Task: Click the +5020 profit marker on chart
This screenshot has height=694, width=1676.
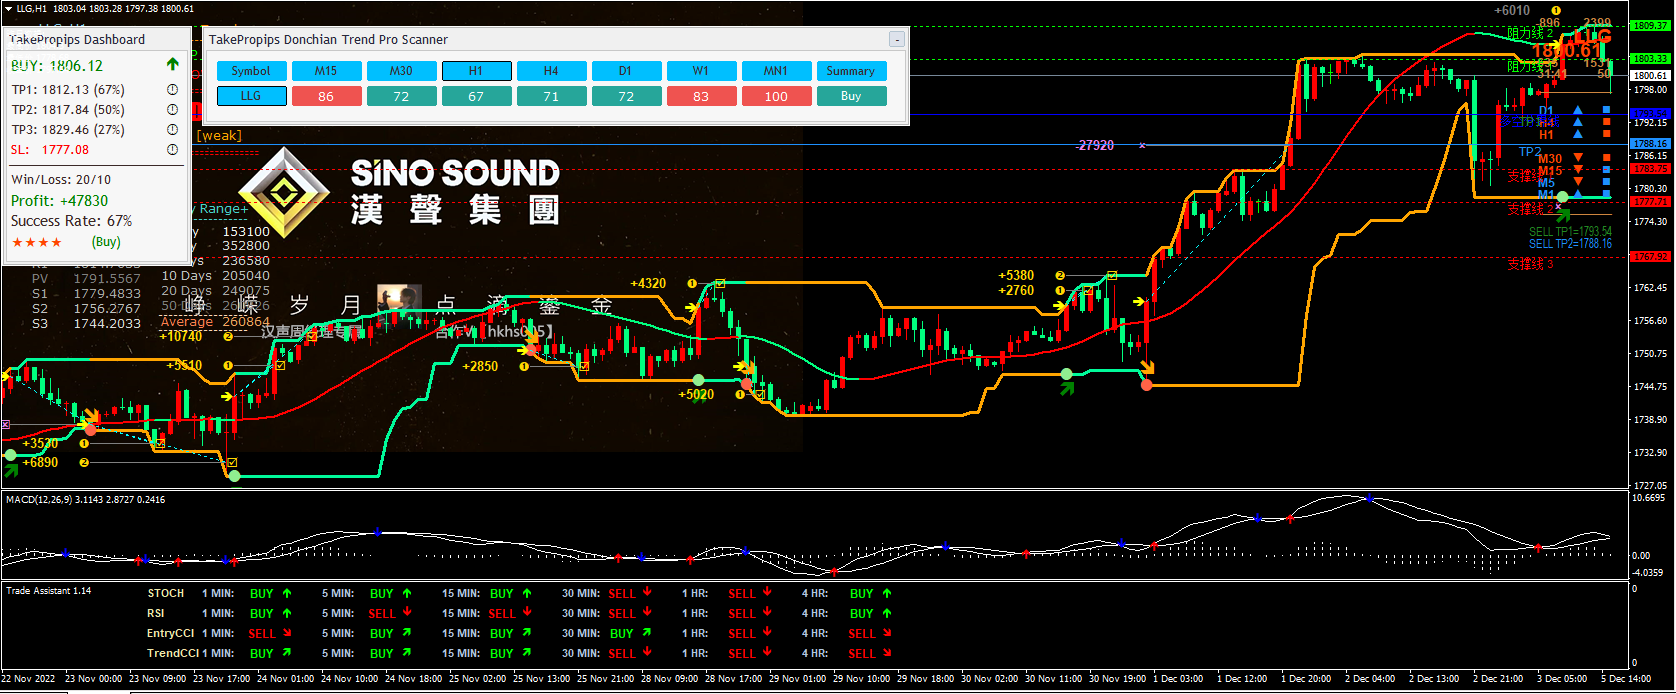Action: pyautogui.click(x=696, y=394)
